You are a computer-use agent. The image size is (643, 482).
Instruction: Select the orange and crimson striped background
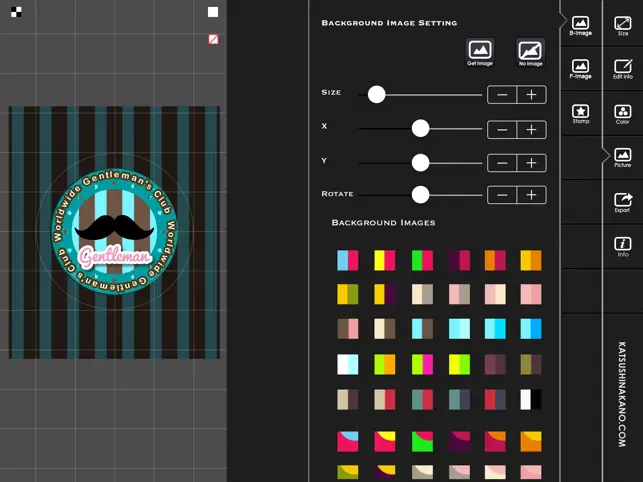(495, 260)
